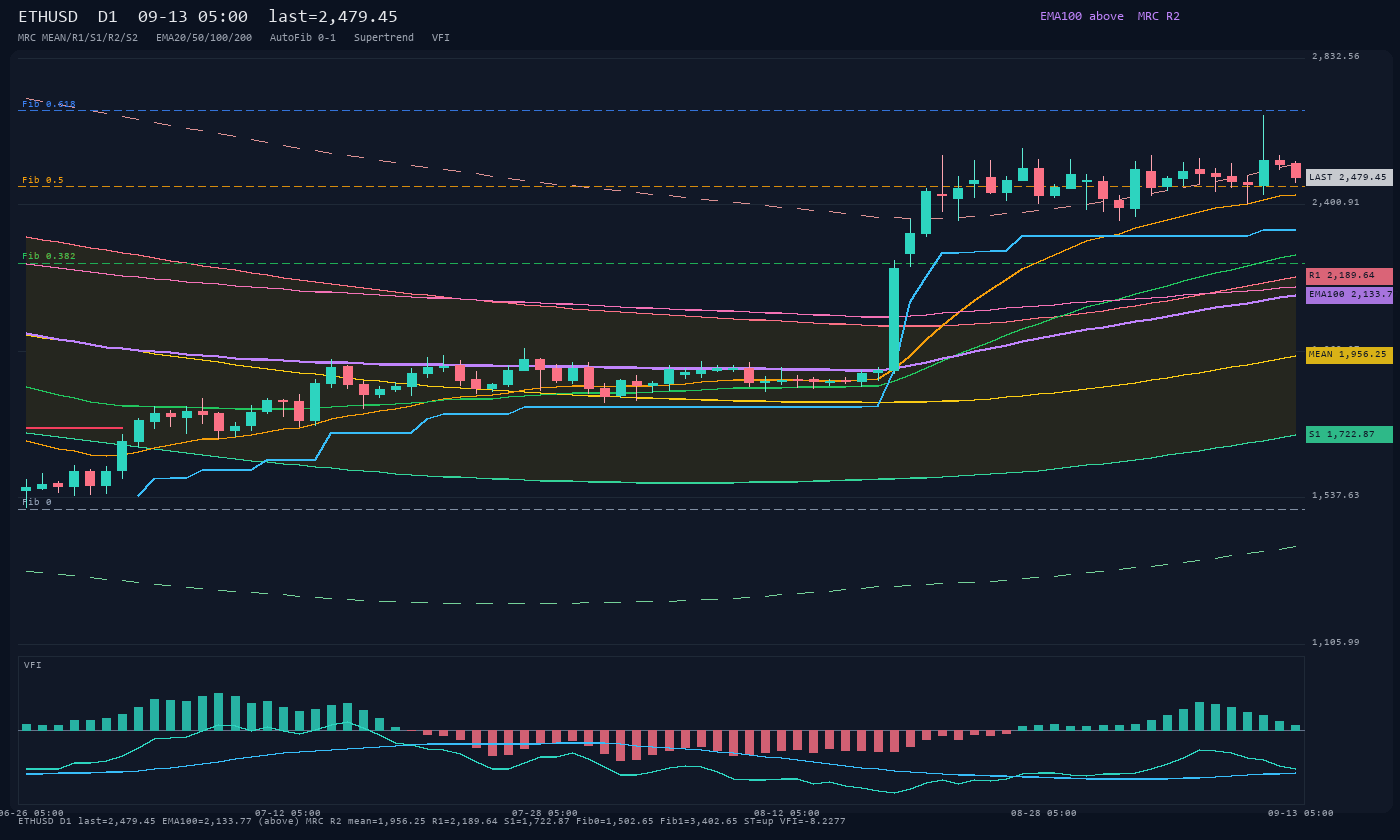Image resolution: width=1400 pixels, height=840 pixels.
Task: Click the last=2,479.45 header value
Action: tap(333, 17)
